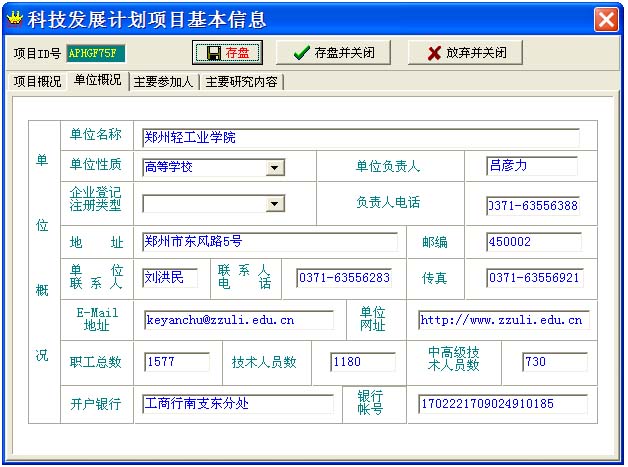
Task: Focus the 单位负责人 field showing 吕彦力
Action: pos(531,166)
